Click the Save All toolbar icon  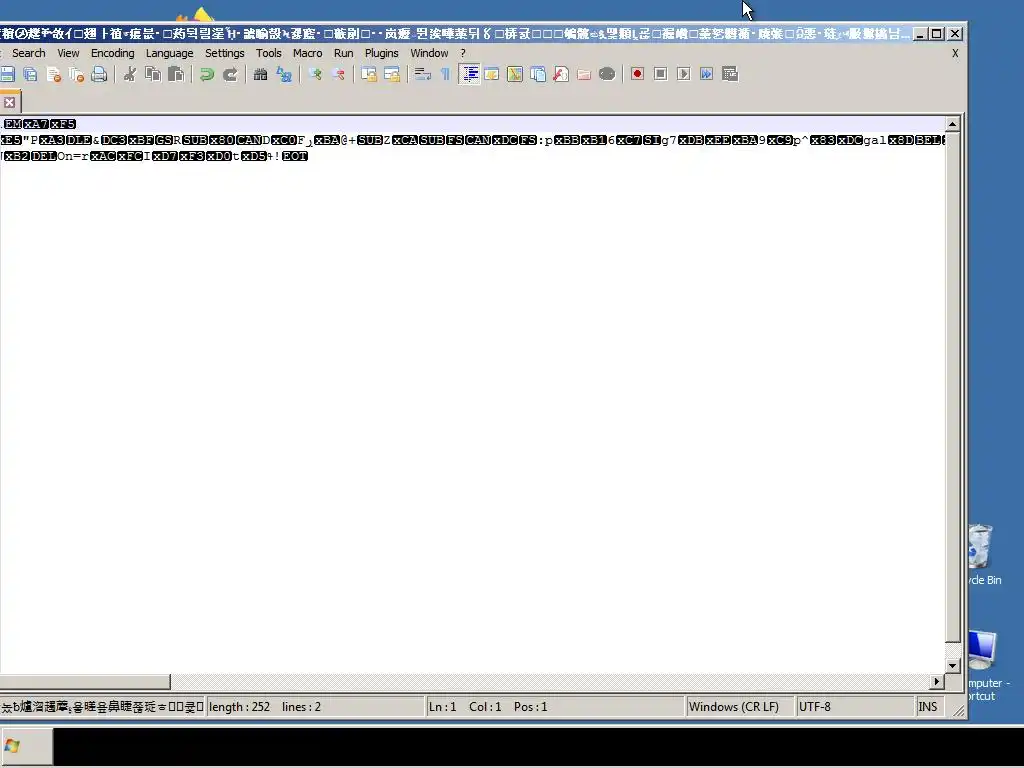[30, 74]
